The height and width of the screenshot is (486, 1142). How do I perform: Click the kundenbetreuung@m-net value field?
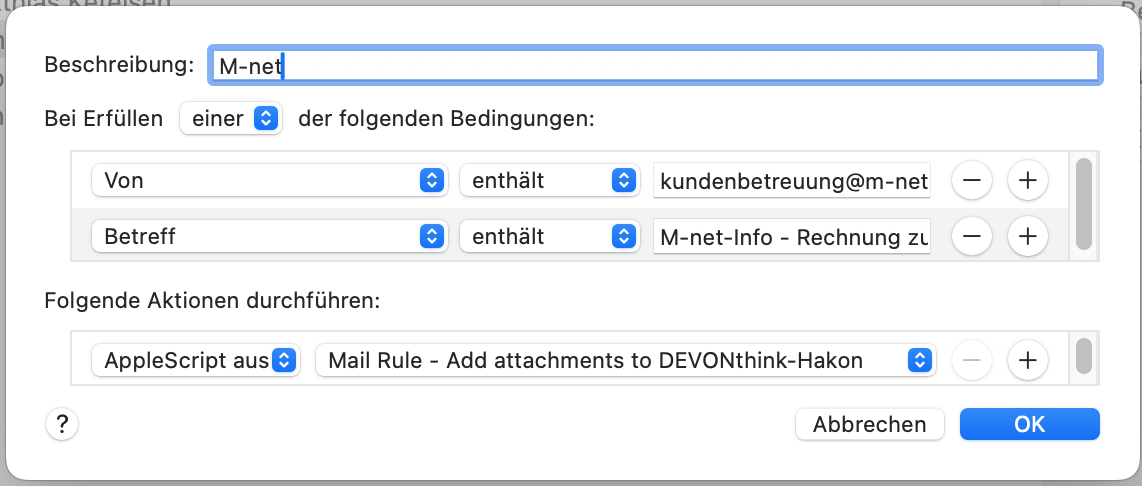tap(792, 181)
